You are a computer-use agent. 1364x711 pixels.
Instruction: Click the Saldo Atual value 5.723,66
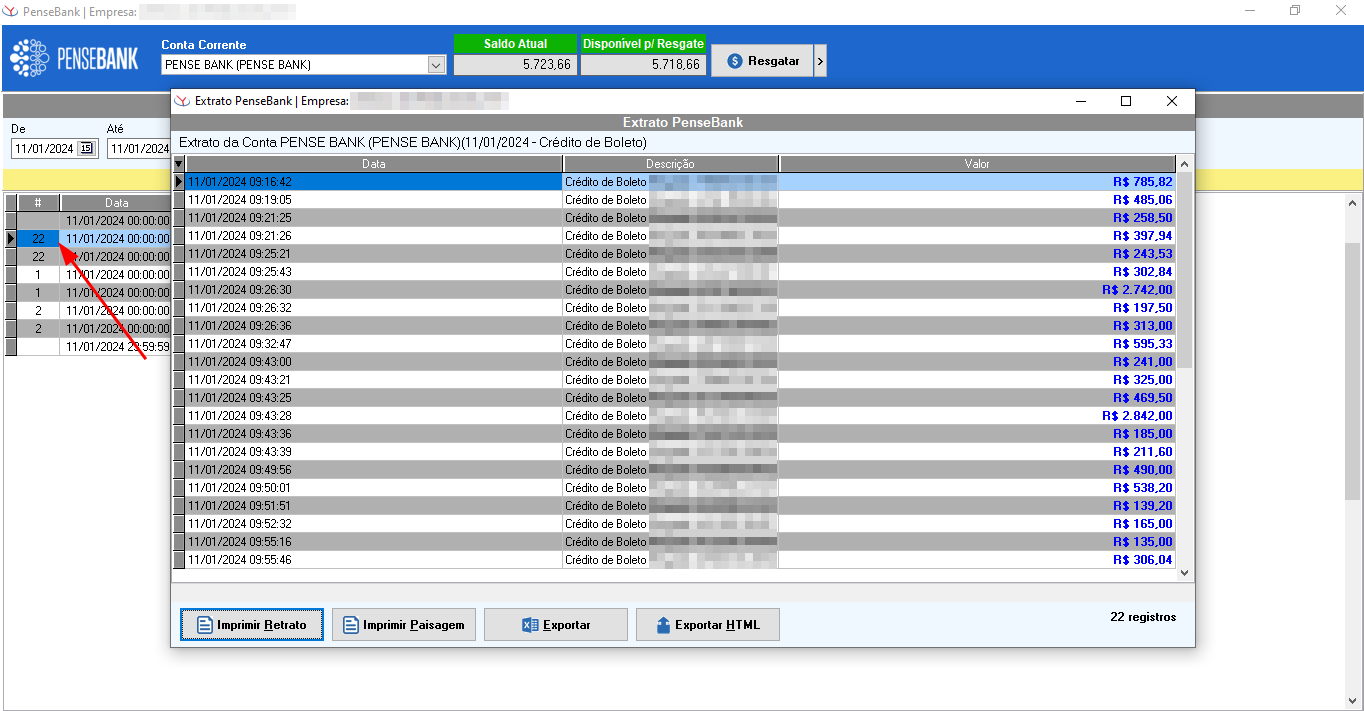click(x=516, y=64)
